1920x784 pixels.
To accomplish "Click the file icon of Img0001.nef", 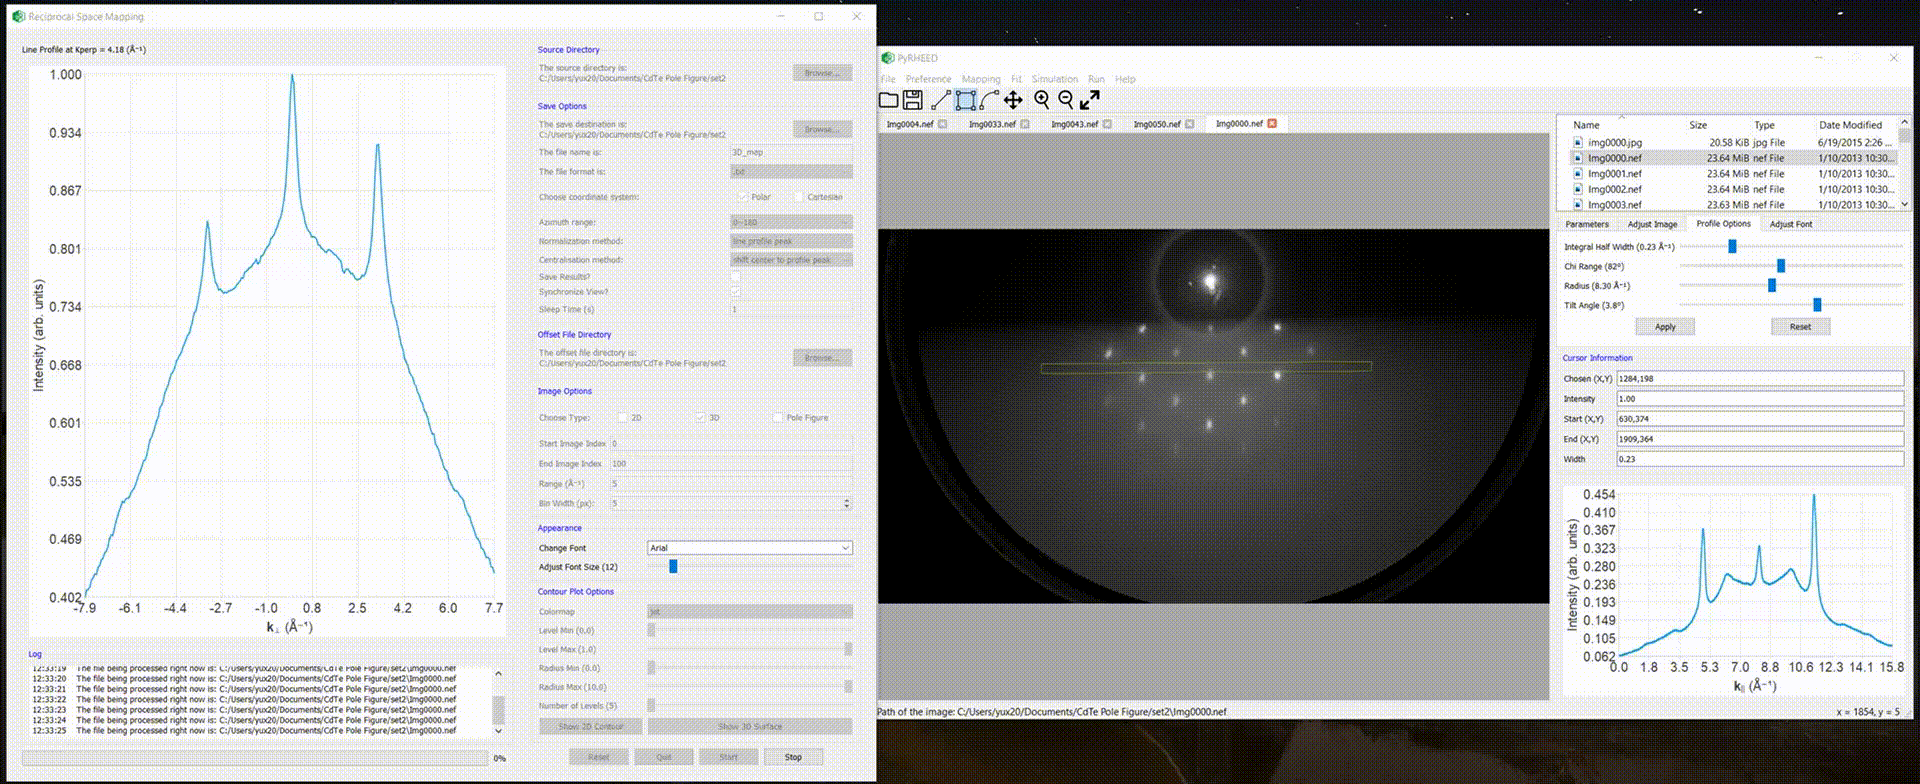I will click(x=1578, y=174).
